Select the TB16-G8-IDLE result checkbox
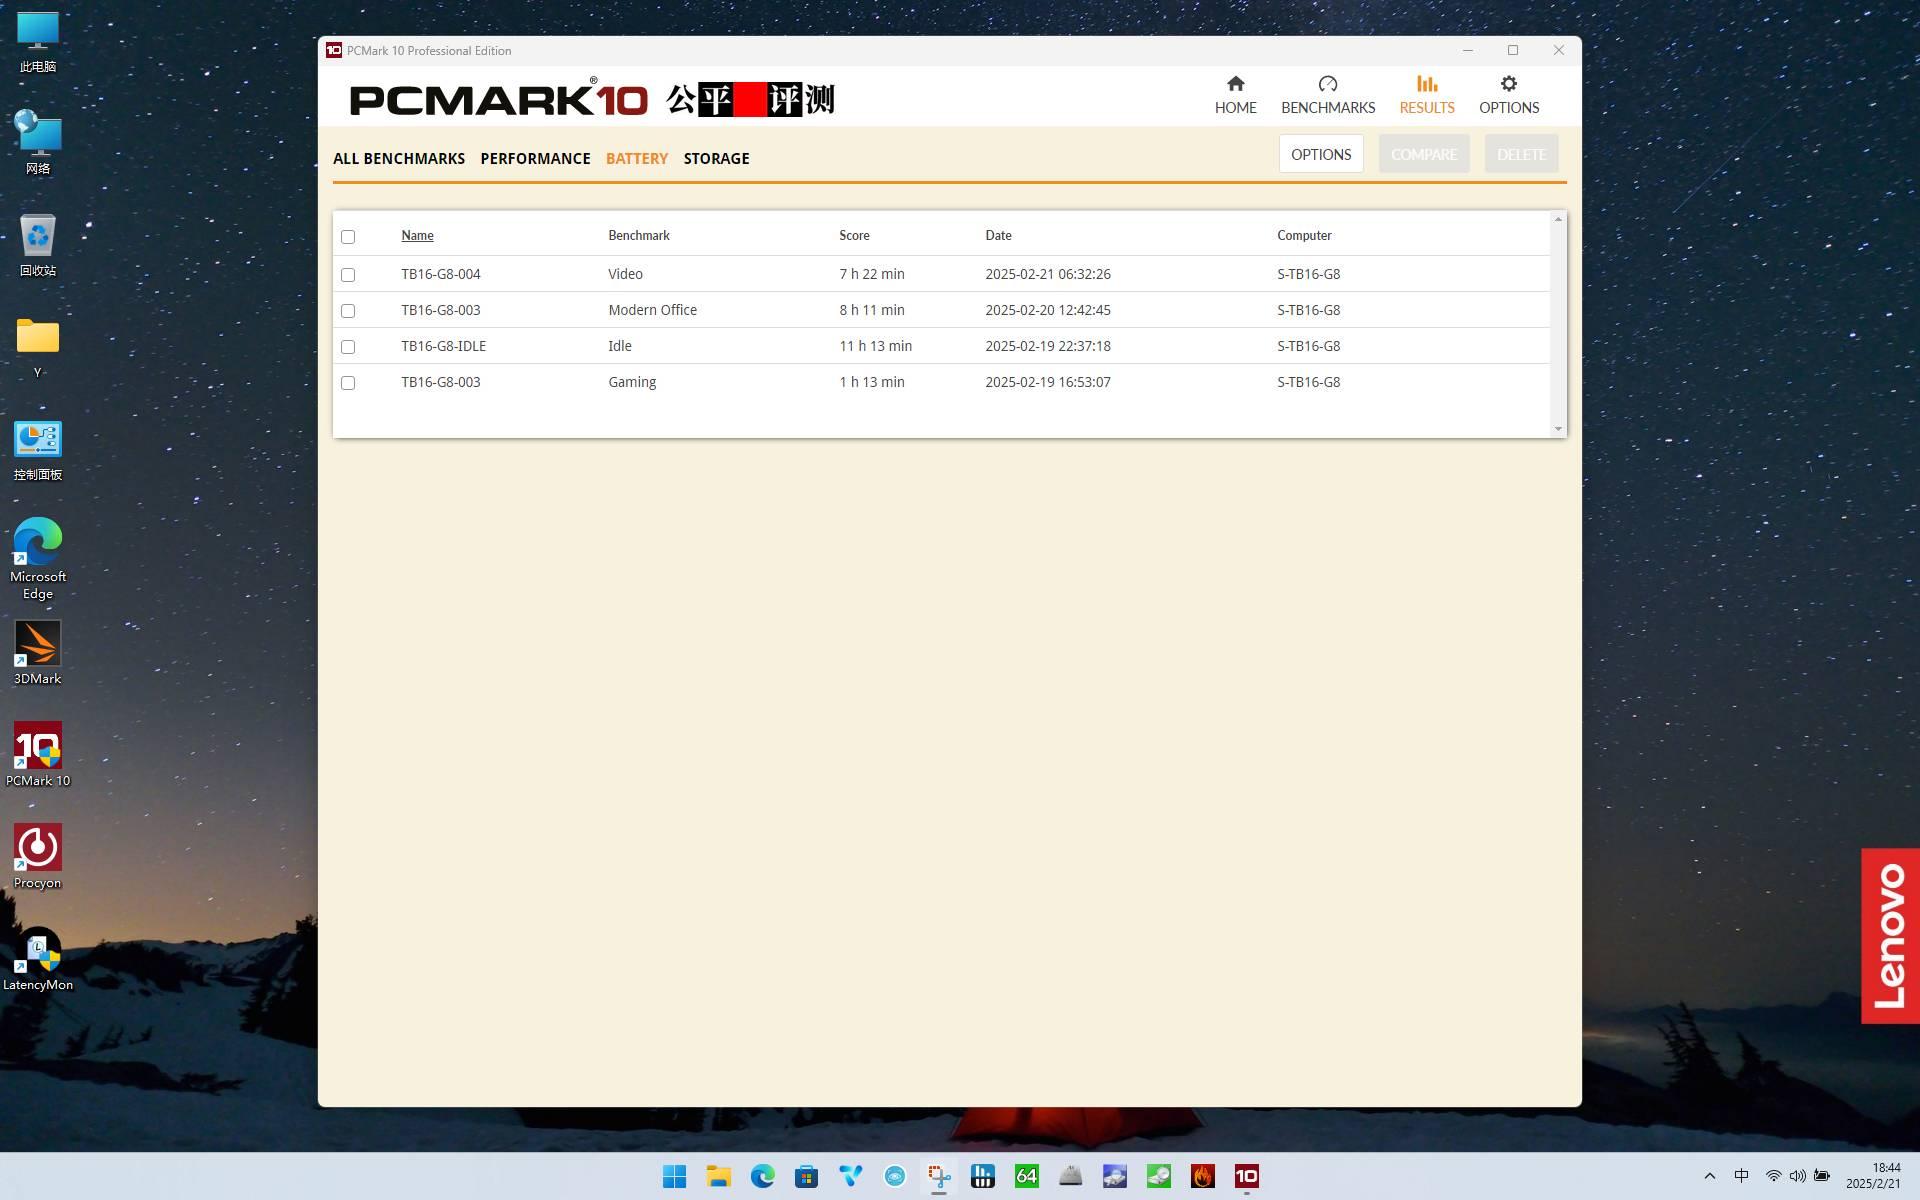 [x=348, y=347]
